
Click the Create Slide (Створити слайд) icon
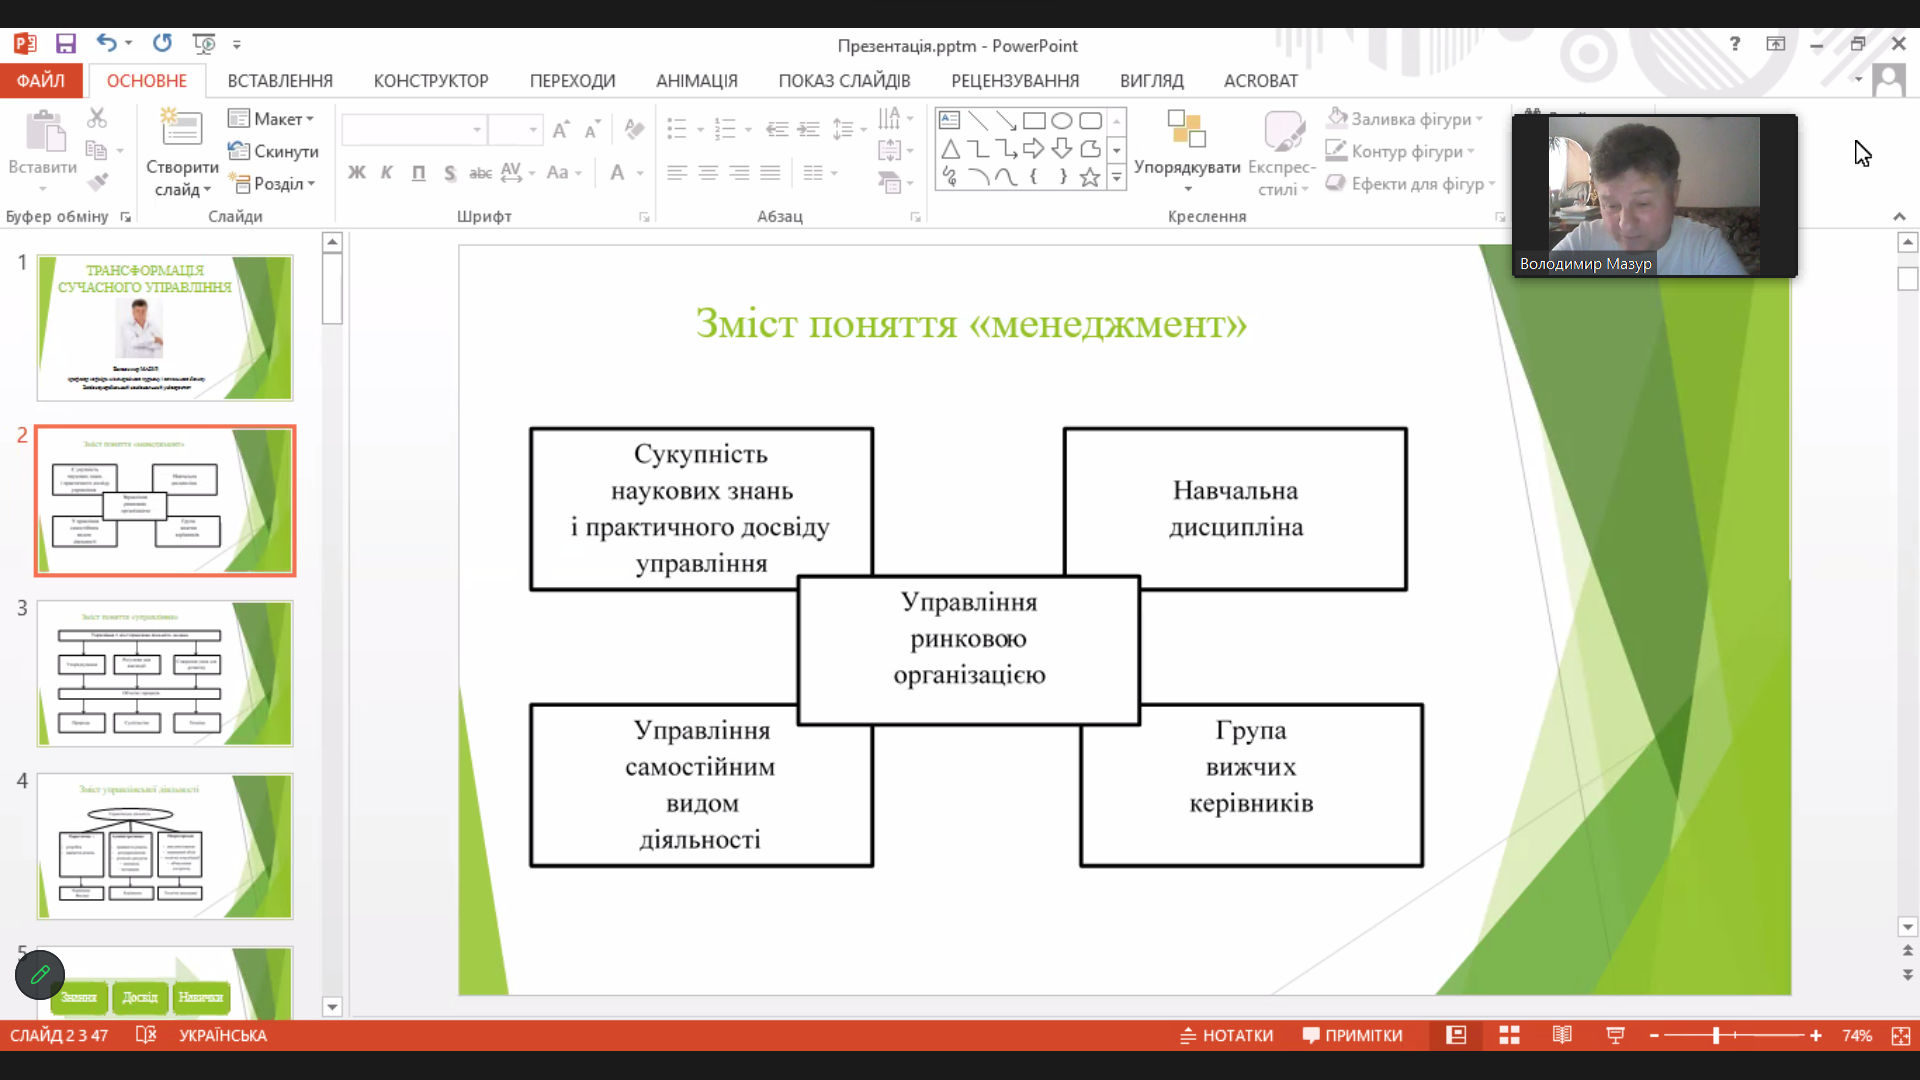coord(181,128)
